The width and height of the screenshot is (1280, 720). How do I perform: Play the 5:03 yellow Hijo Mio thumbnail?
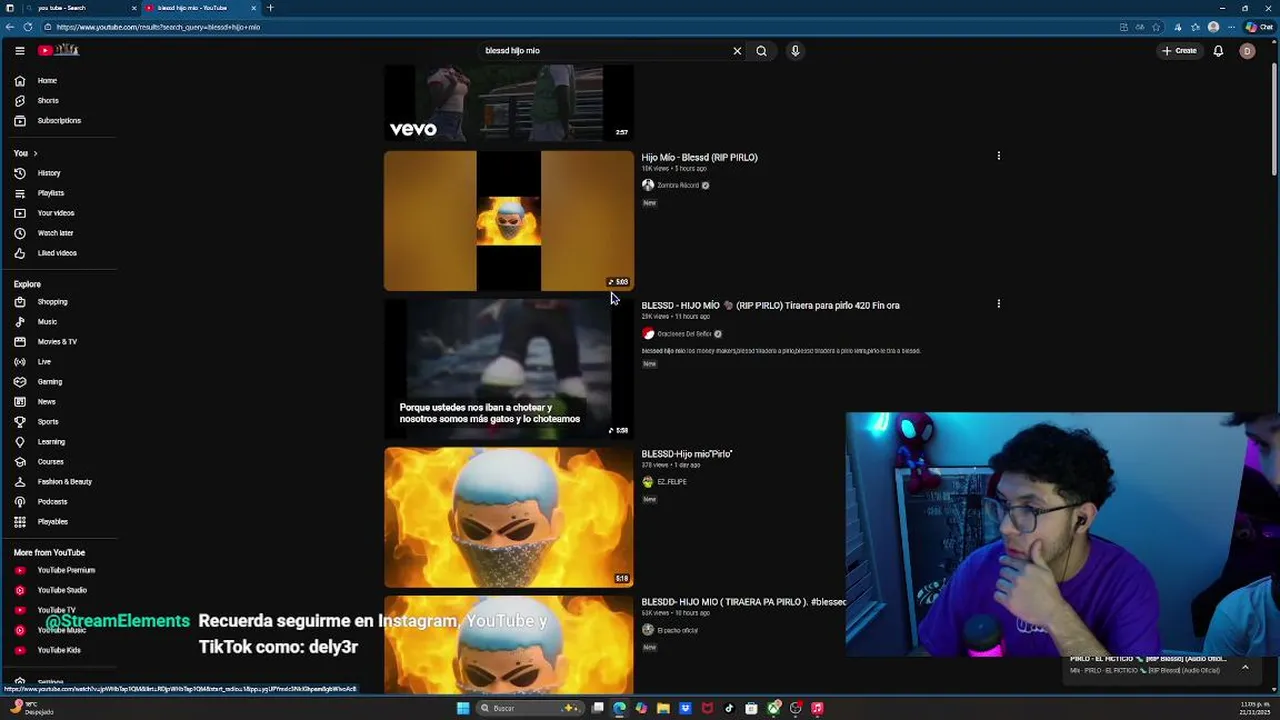coord(509,221)
